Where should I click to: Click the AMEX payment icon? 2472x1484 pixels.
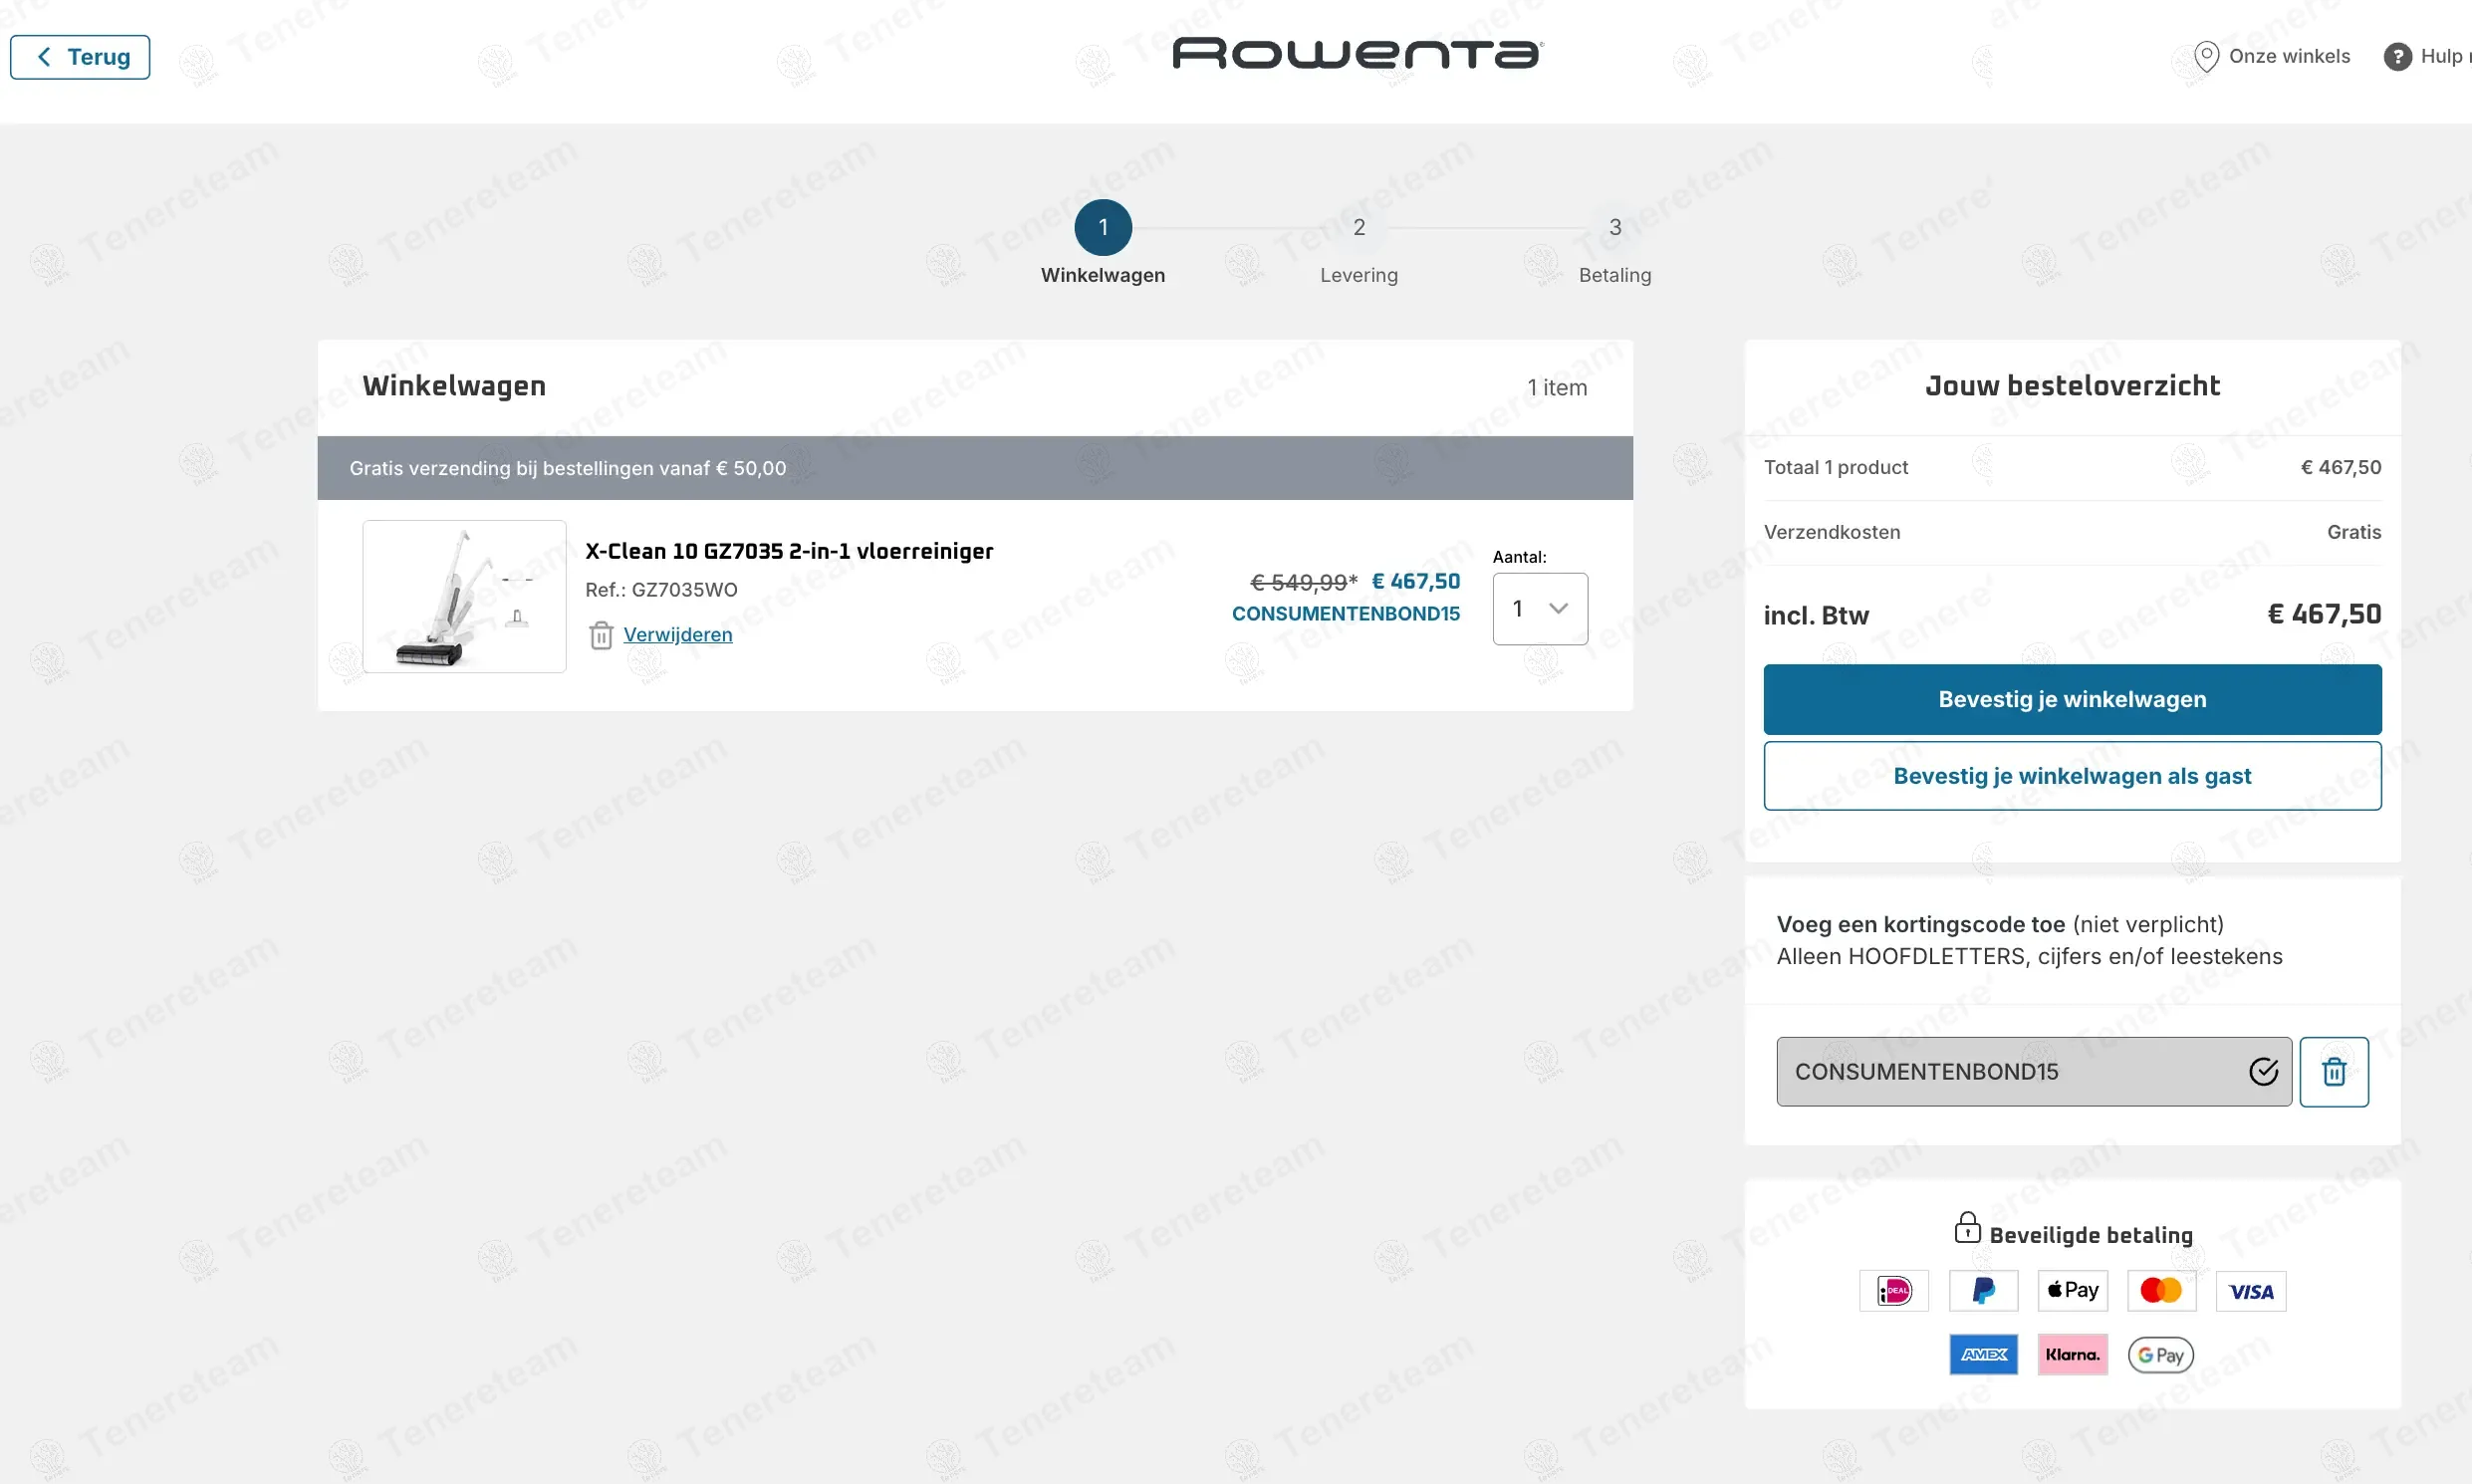coord(1983,1355)
